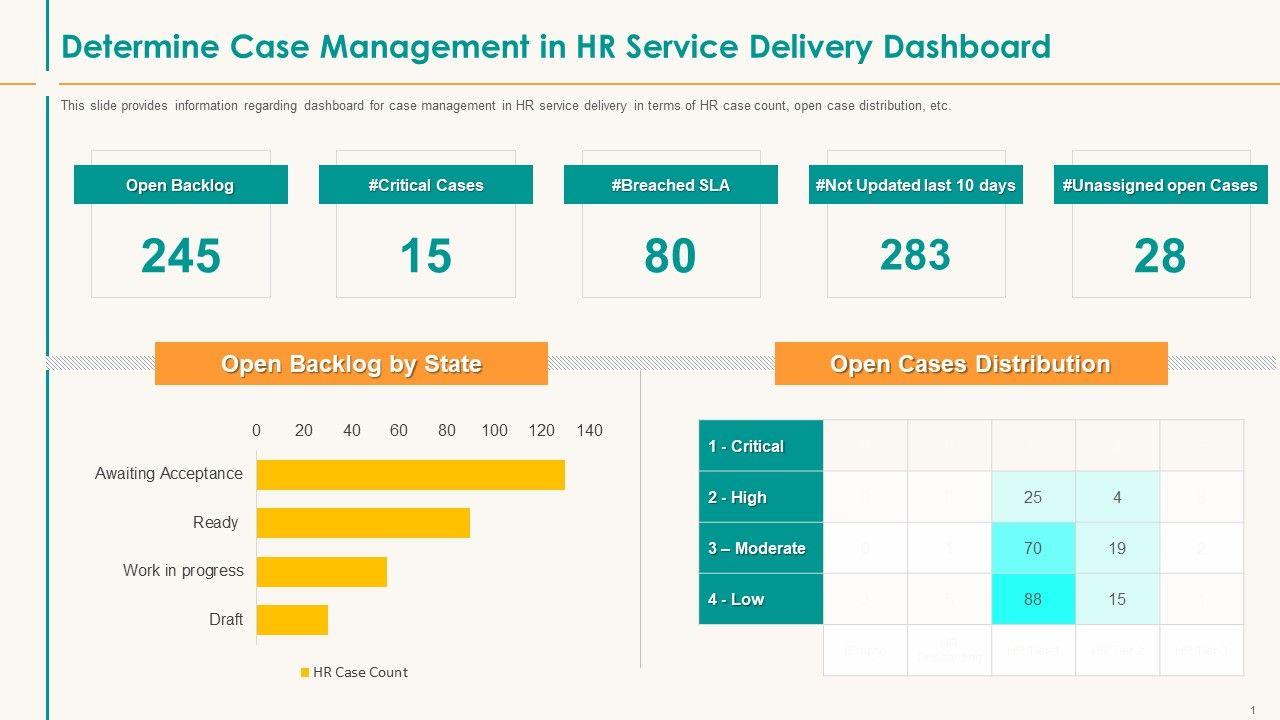Click the Open Backlog header tile
The image size is (1280, 720).
click(x=180, y=185)
